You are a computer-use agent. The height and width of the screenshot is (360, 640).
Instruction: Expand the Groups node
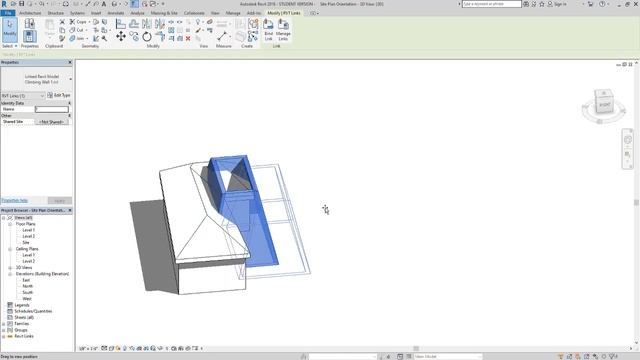pos(4,330)
